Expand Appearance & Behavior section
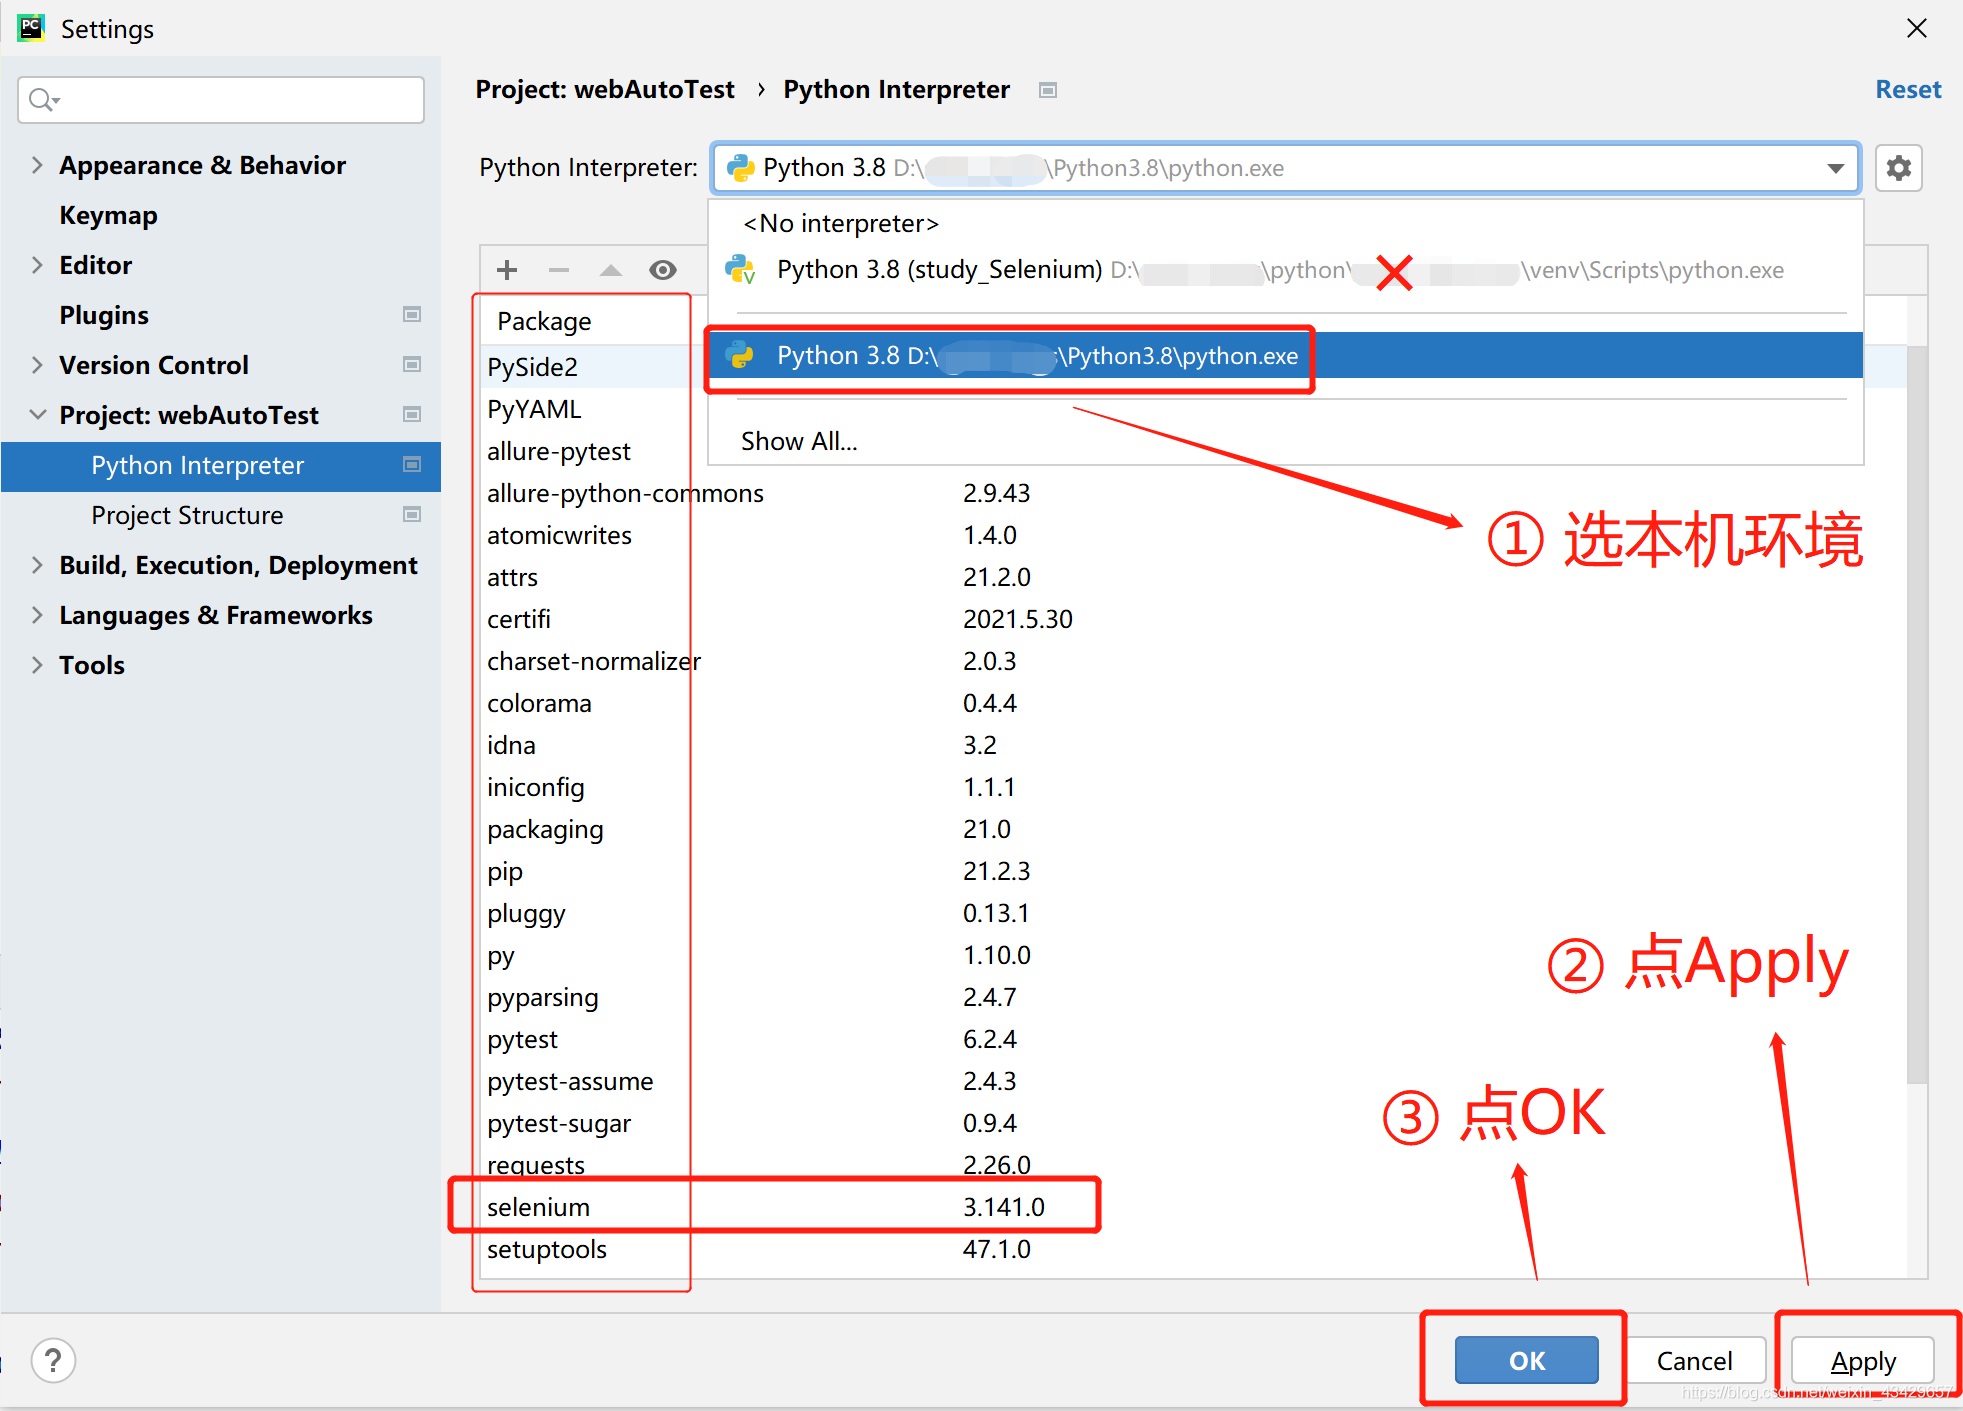The width and height of the screenshot is (1963, 1411). (x=37, y=165)
